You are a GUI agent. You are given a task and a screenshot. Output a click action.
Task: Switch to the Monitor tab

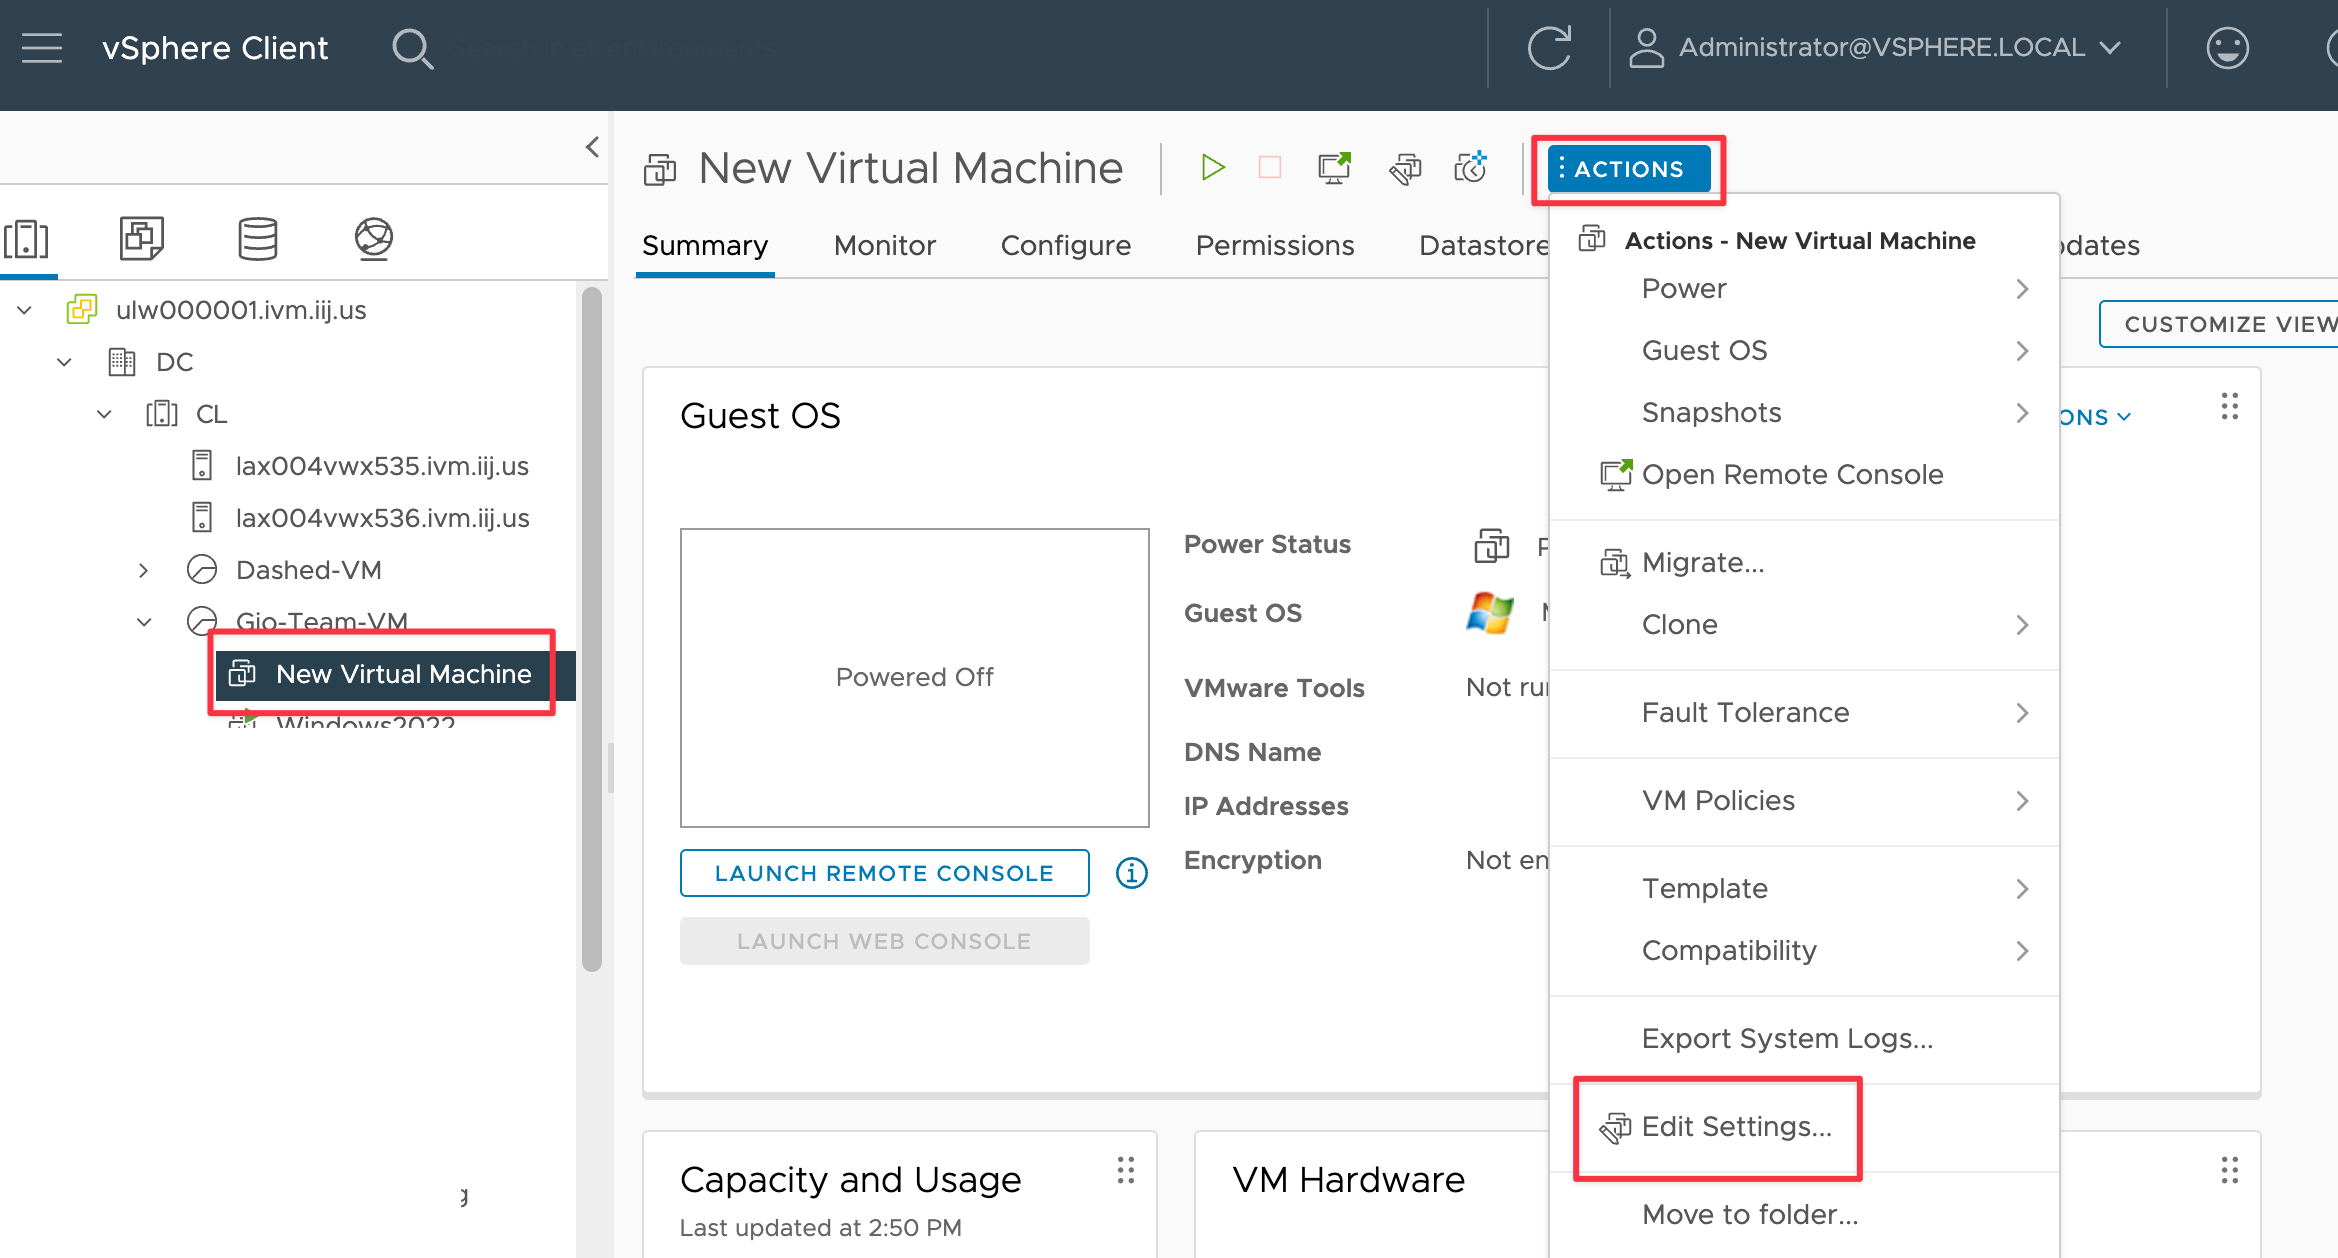(885, 245)
